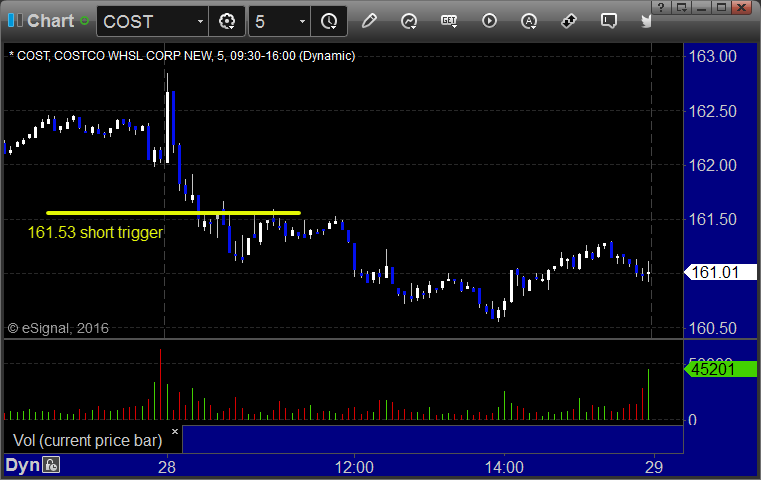Image resolution: width=761 pixels, height=480 pixels.
Task: Click the 14:00 time axis label
Action: 504,467
